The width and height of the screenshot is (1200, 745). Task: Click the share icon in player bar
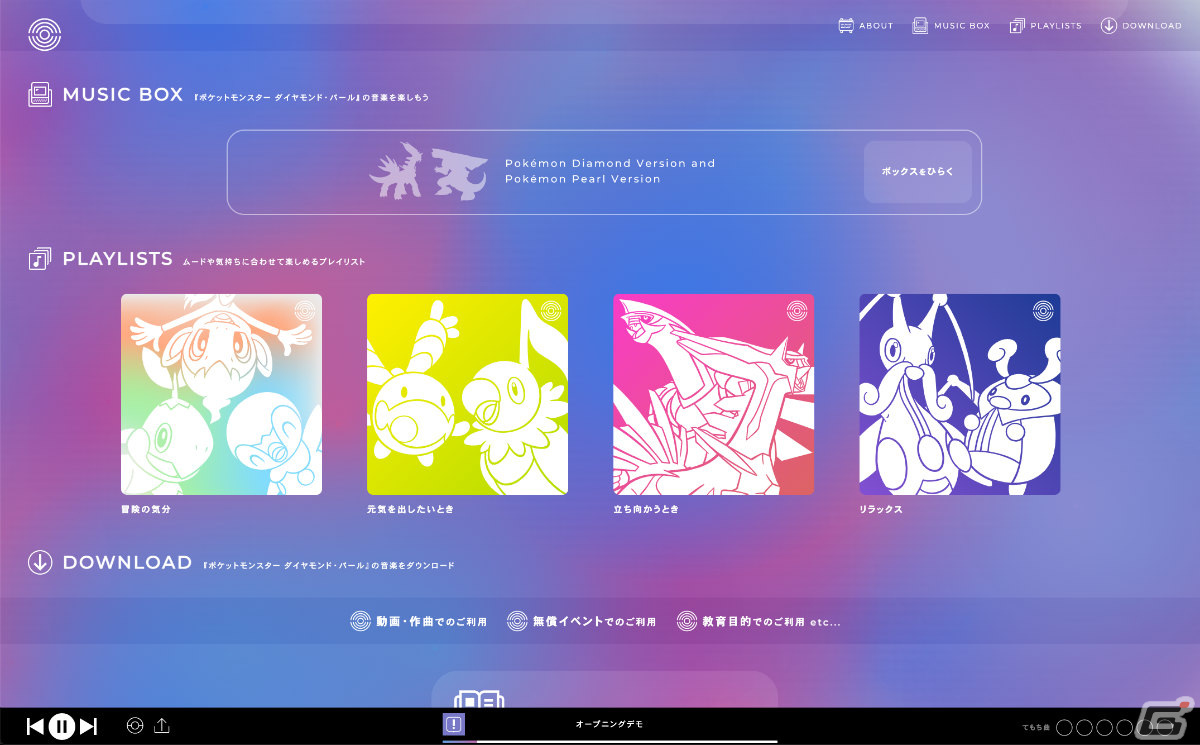[162, 726]
